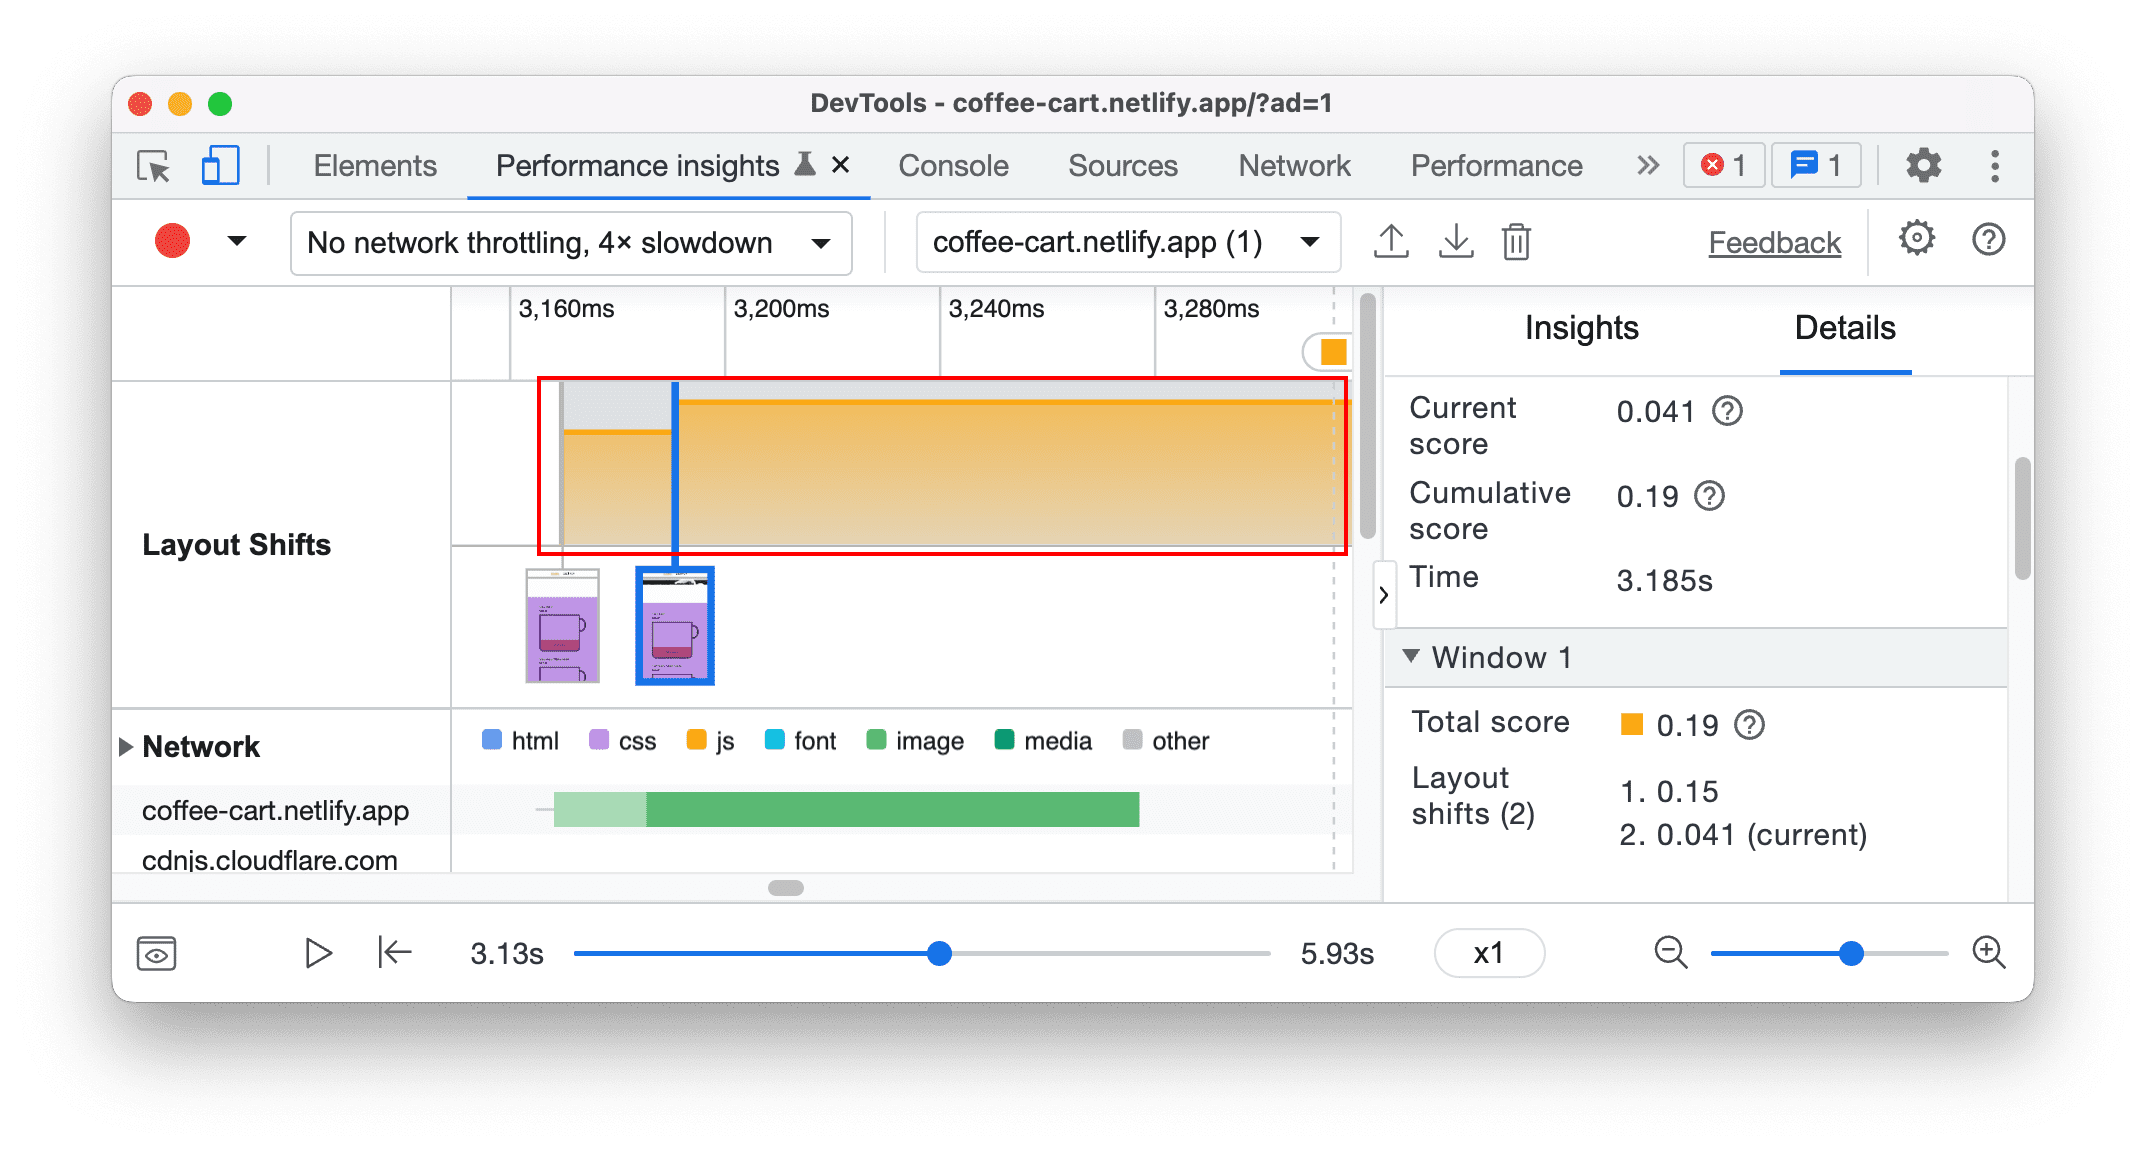Click the delete/trash performance profile icon

point(1514,241)
